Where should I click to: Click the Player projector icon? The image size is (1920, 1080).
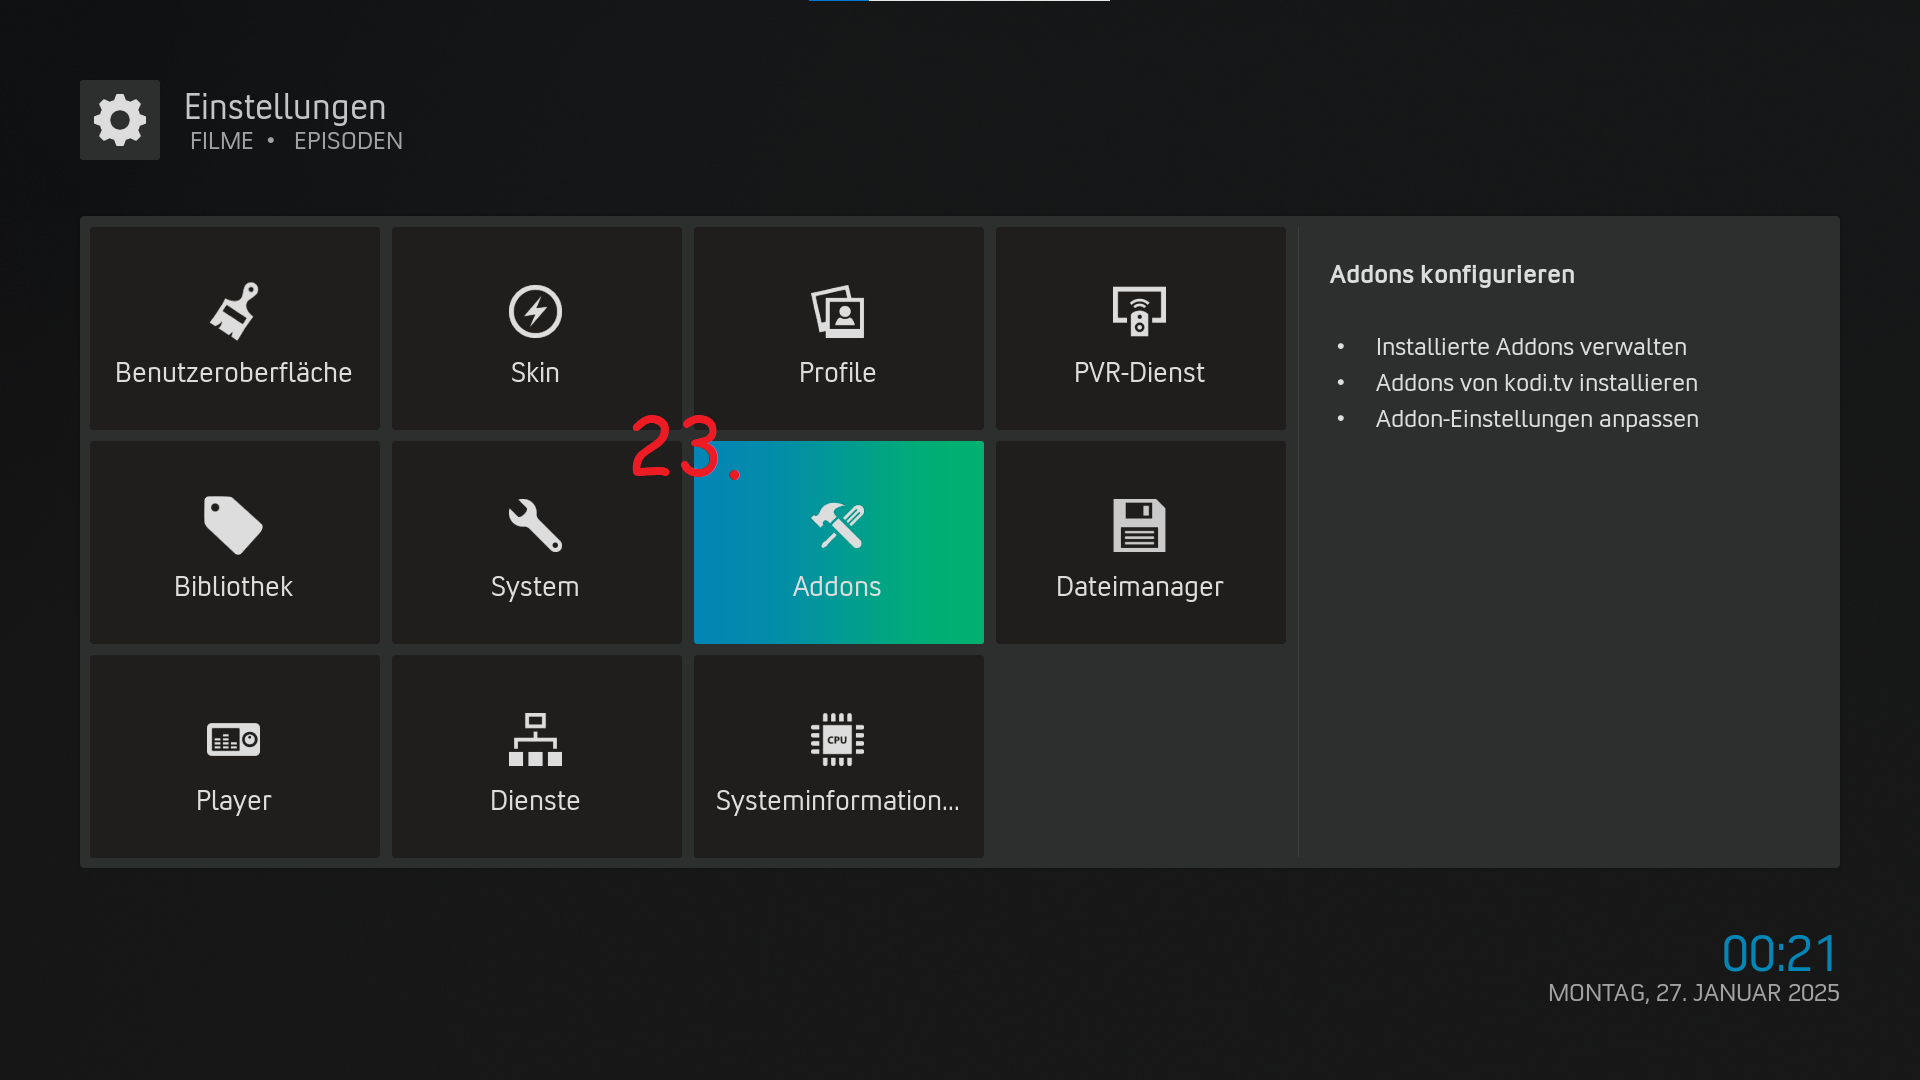click(234, 739)
